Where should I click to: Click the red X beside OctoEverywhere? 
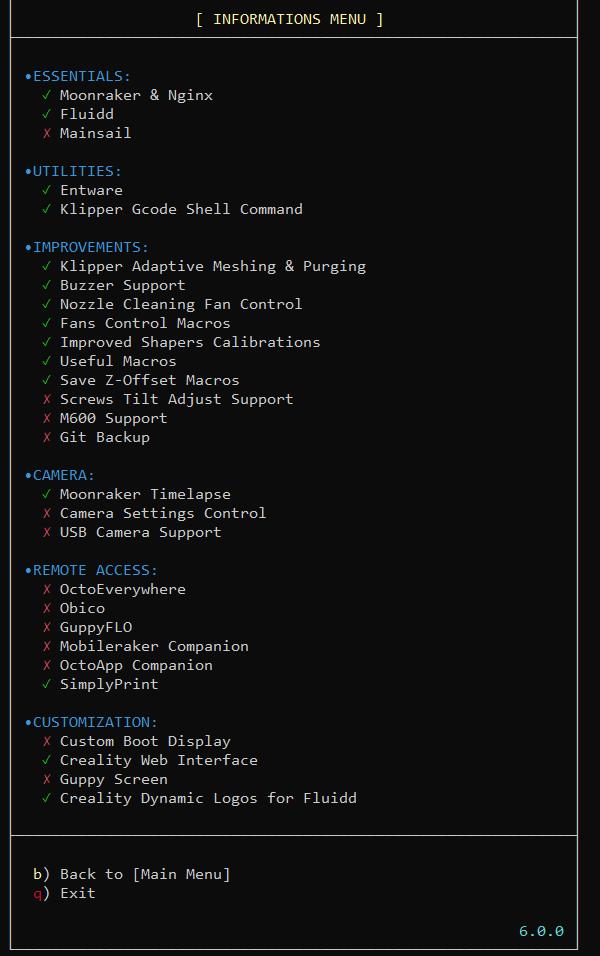[47, 589]
